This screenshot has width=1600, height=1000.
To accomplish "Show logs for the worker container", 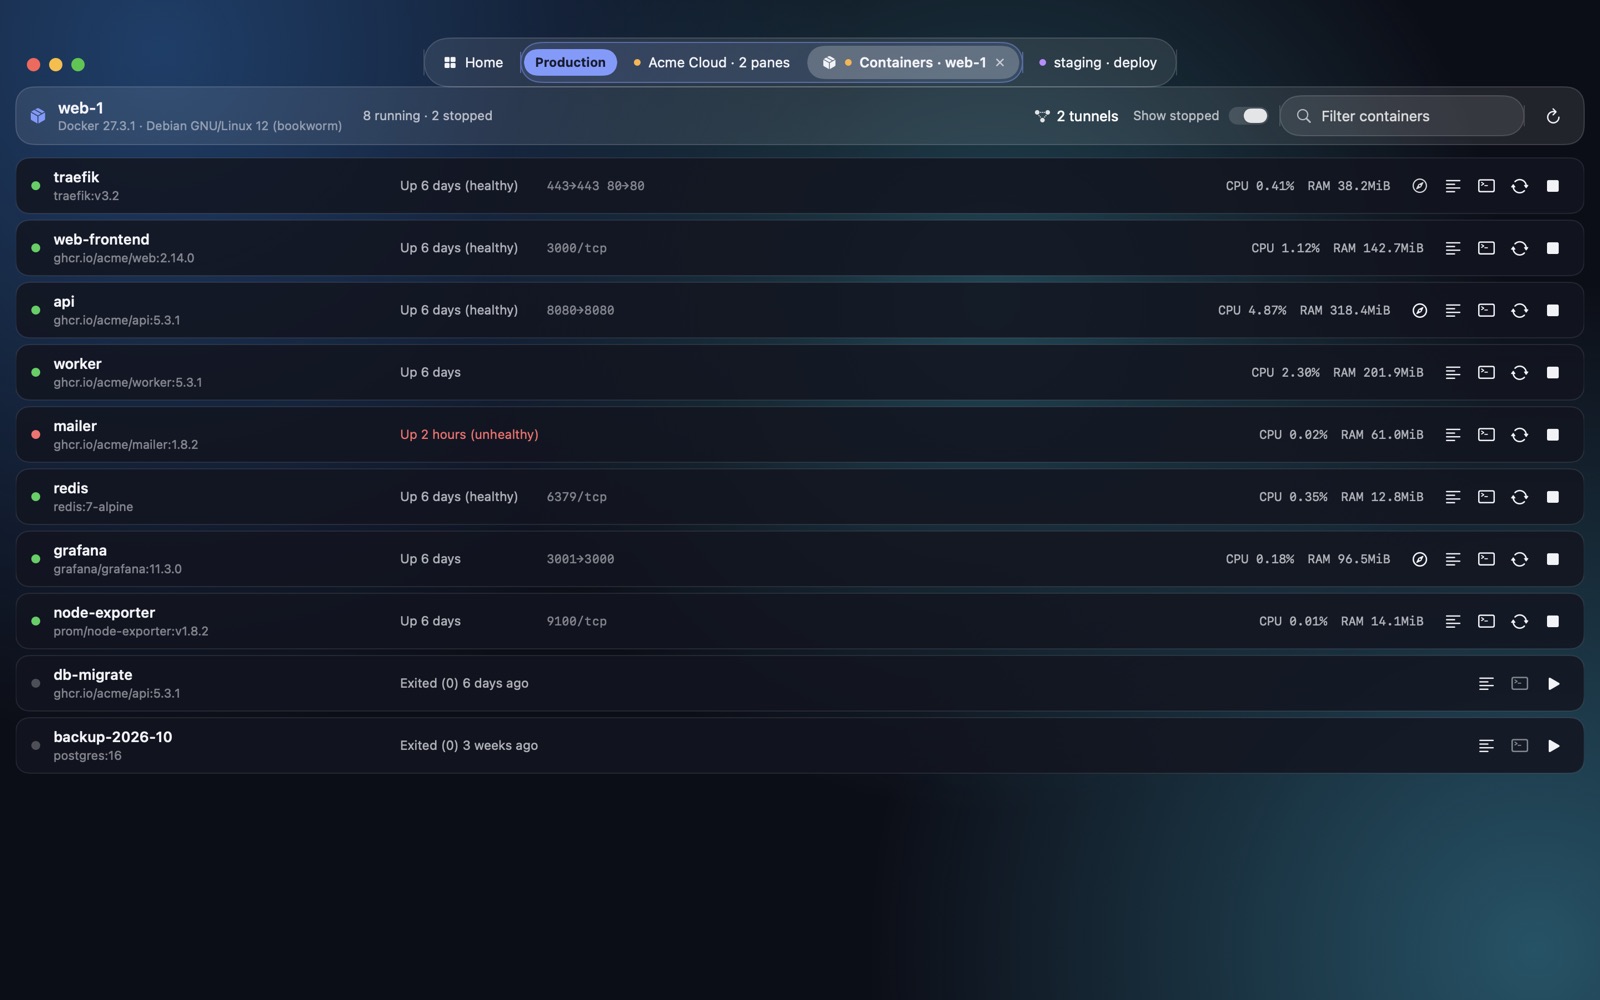I will [x=1453, y=372].
